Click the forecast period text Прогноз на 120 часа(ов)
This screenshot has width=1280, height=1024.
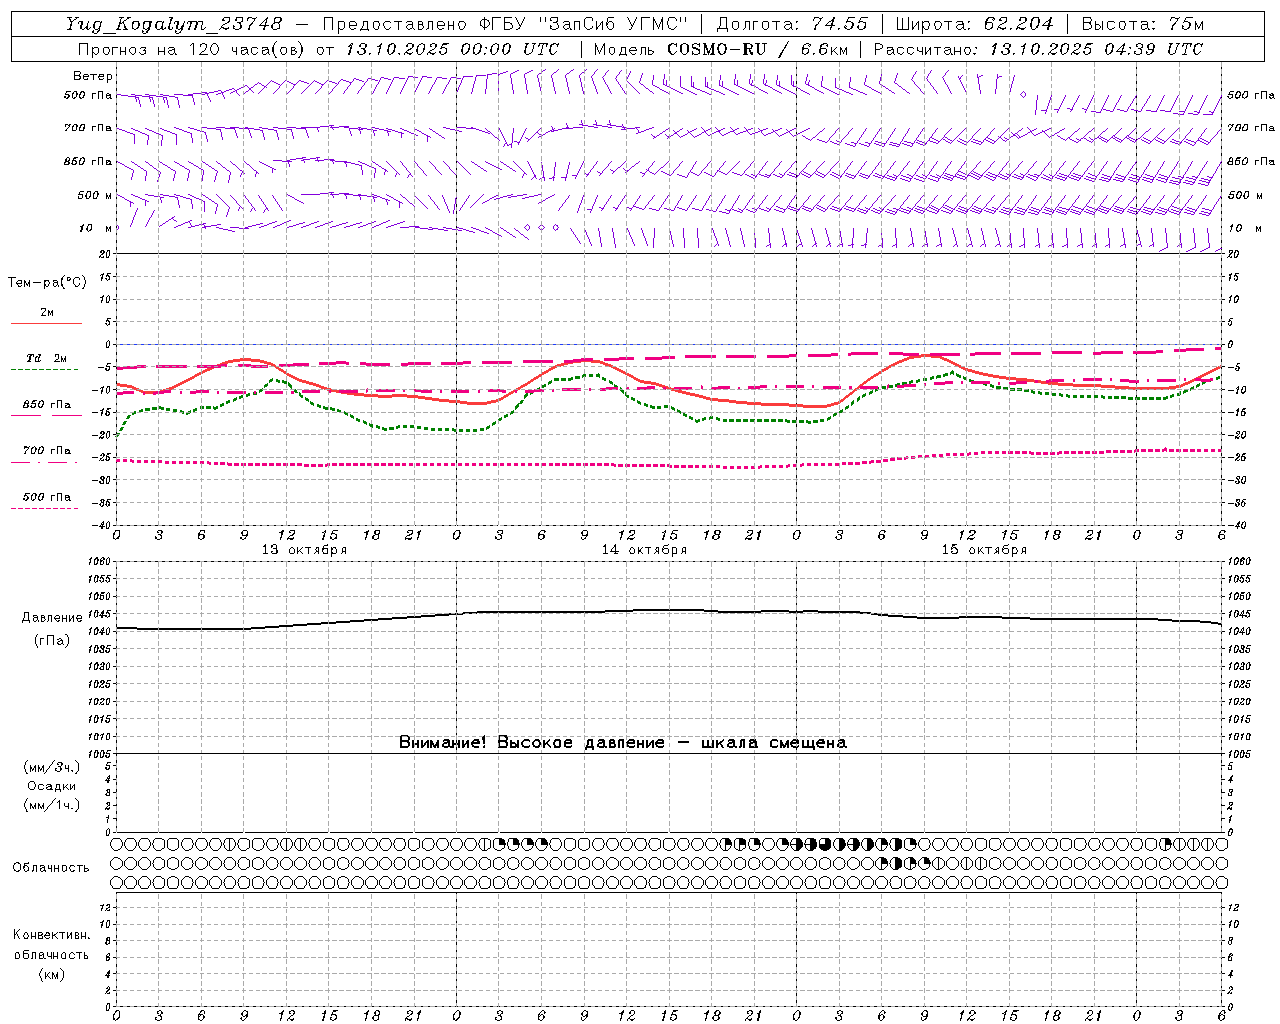click(192, 49)
